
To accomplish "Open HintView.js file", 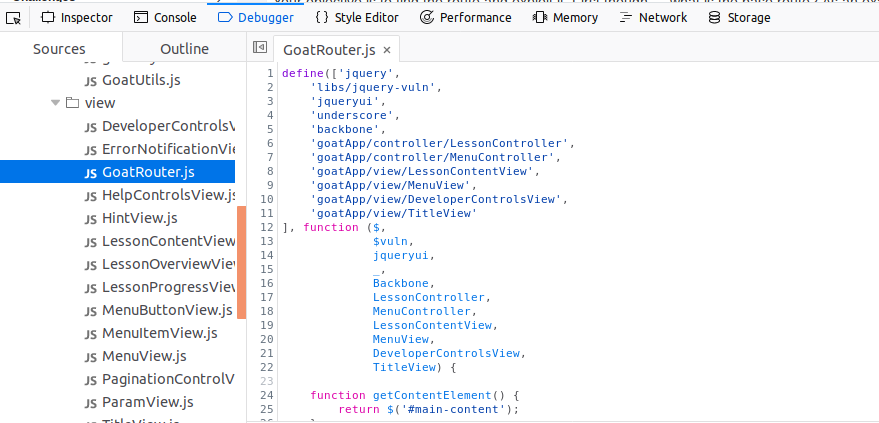I will [x=139, y=218].
